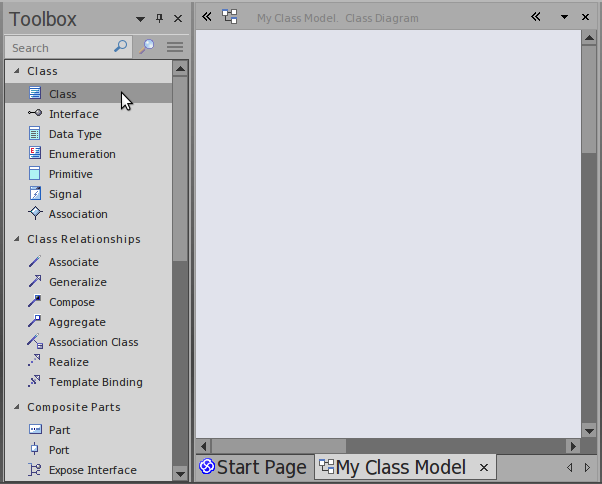This screenshot has height=484, width=602.
Task: Choose the Aggregate connector tool
Action: coord(76,322)
